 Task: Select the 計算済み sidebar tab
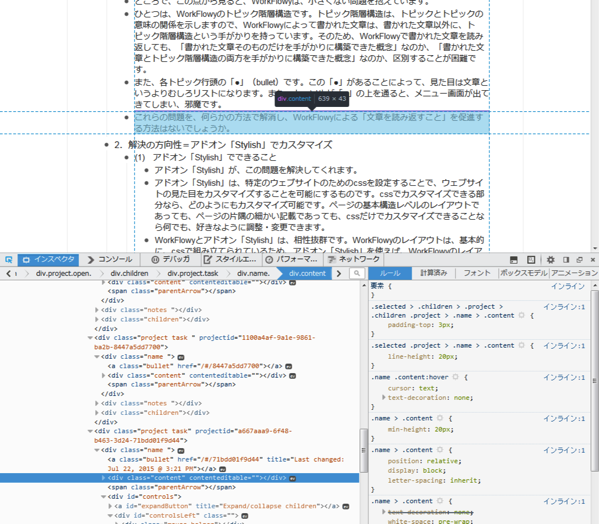pos(434,273)
